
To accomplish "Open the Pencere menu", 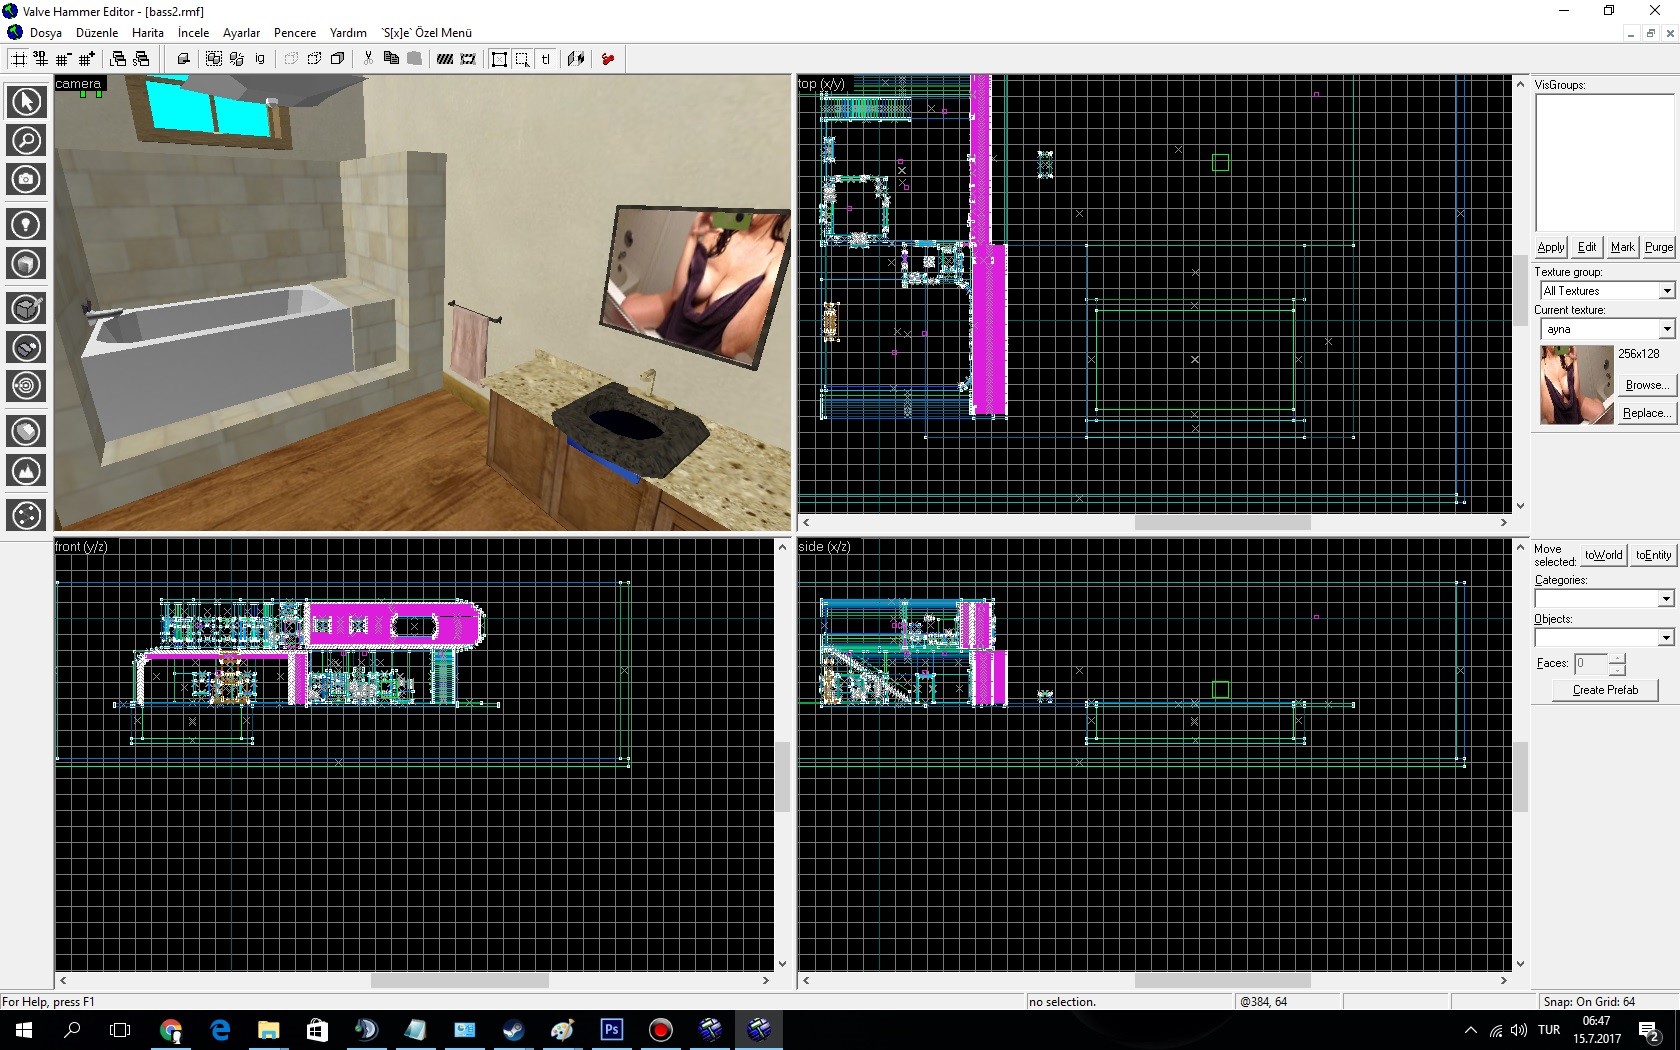I will pos(295,33).
